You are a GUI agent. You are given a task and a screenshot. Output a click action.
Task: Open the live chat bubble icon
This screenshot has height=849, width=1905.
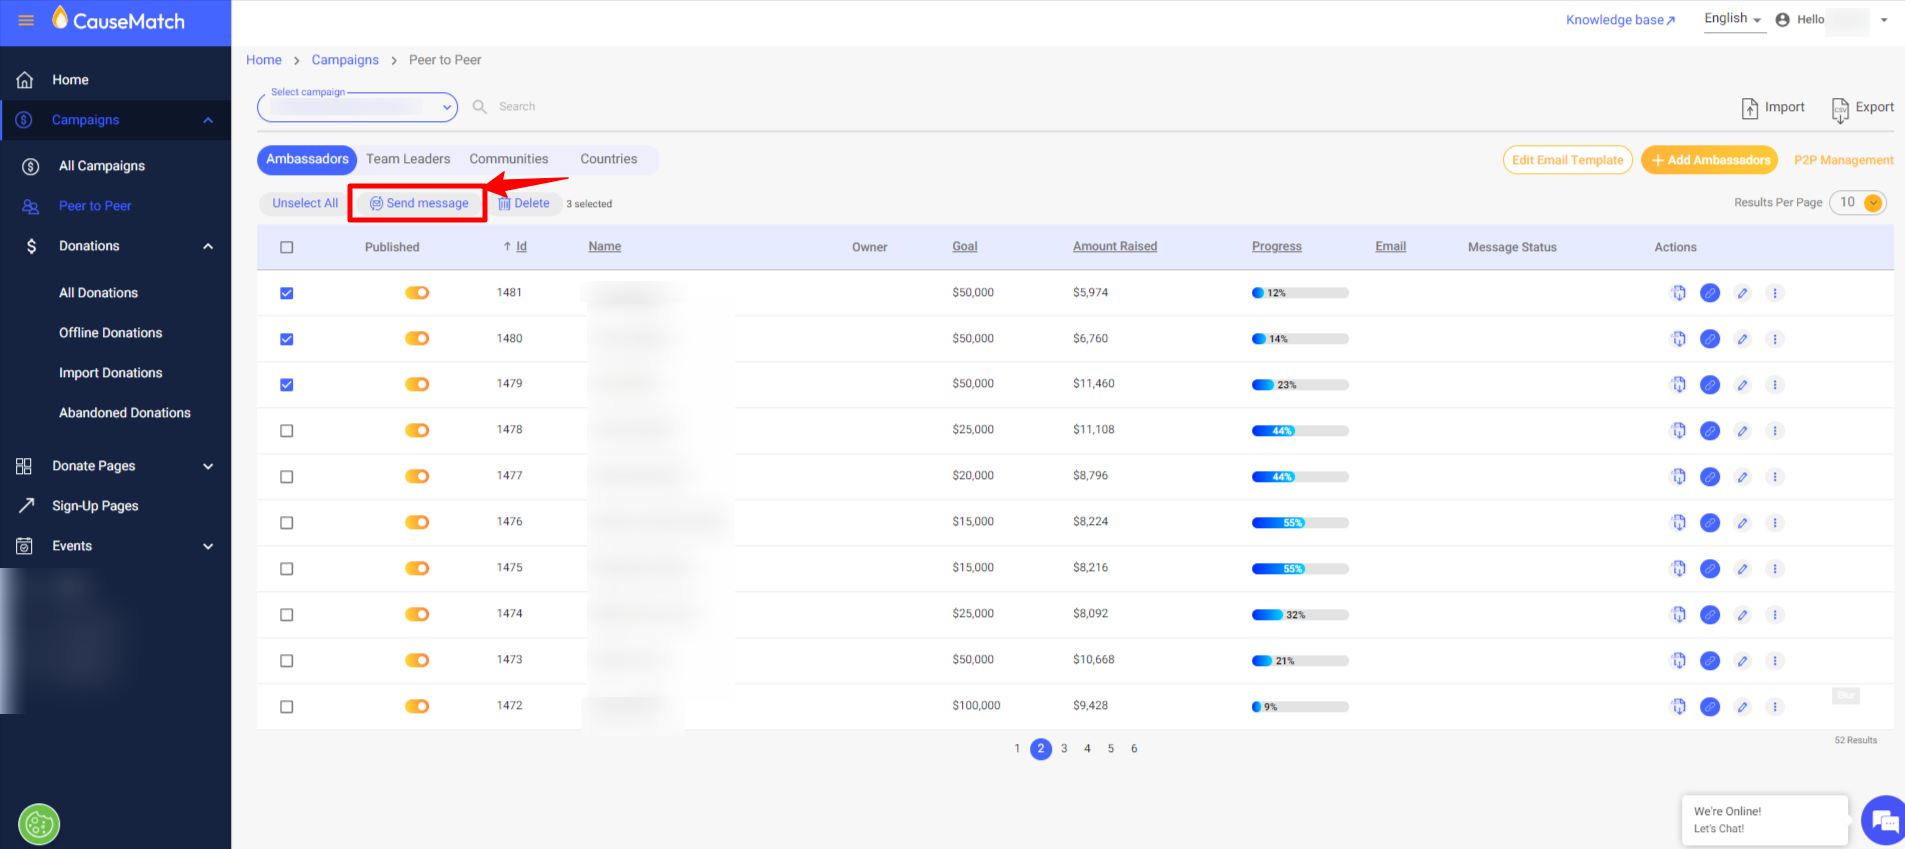point(1884,821)
